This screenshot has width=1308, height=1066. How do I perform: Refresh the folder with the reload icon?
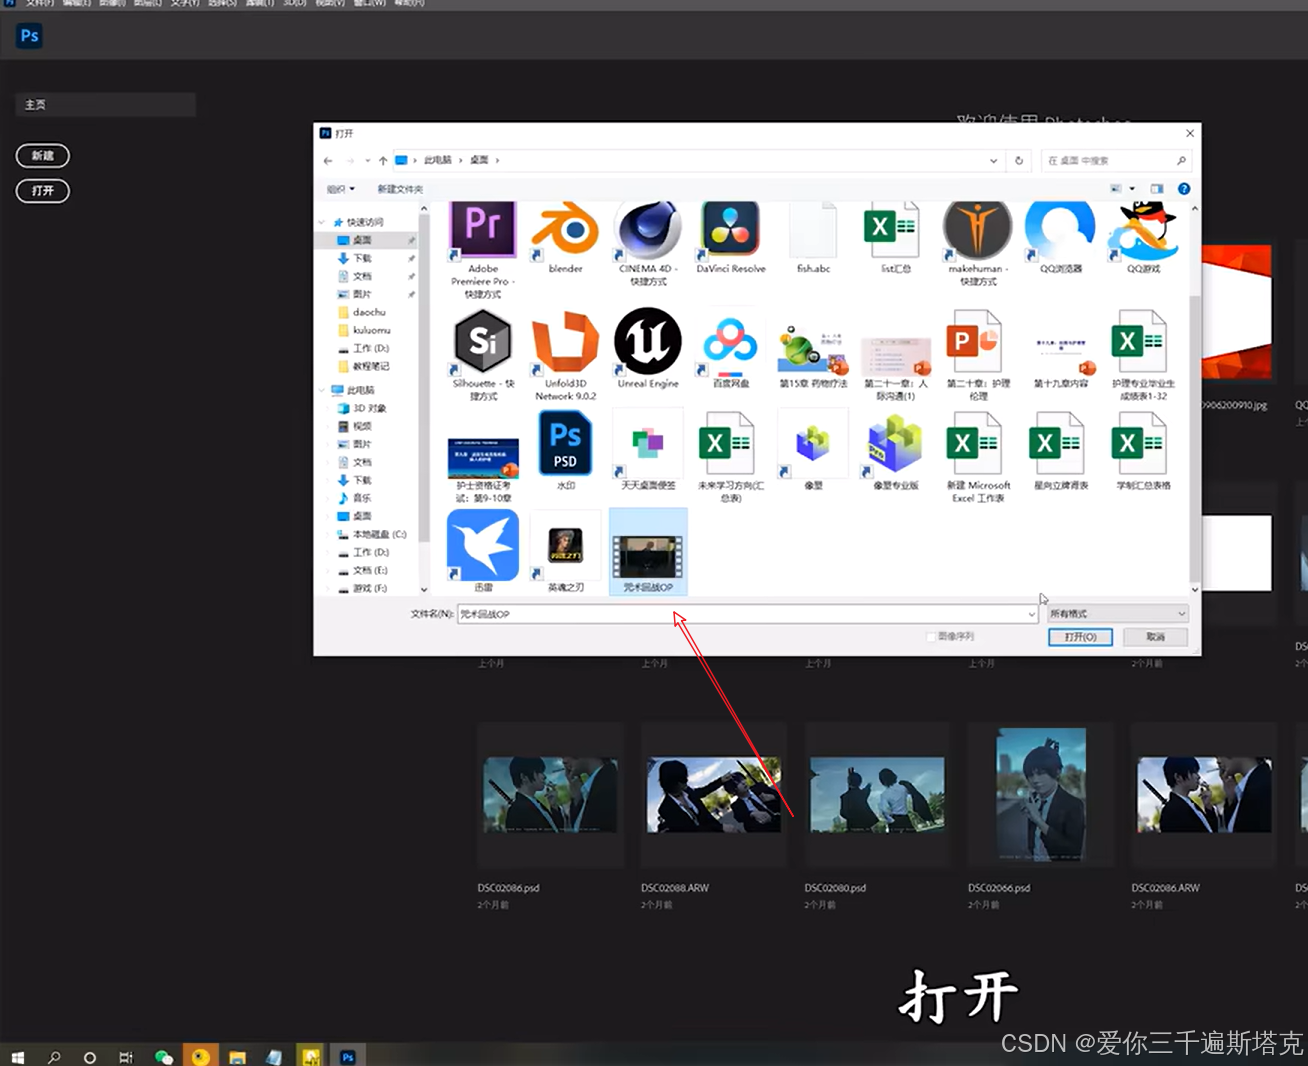point(1019,161)
